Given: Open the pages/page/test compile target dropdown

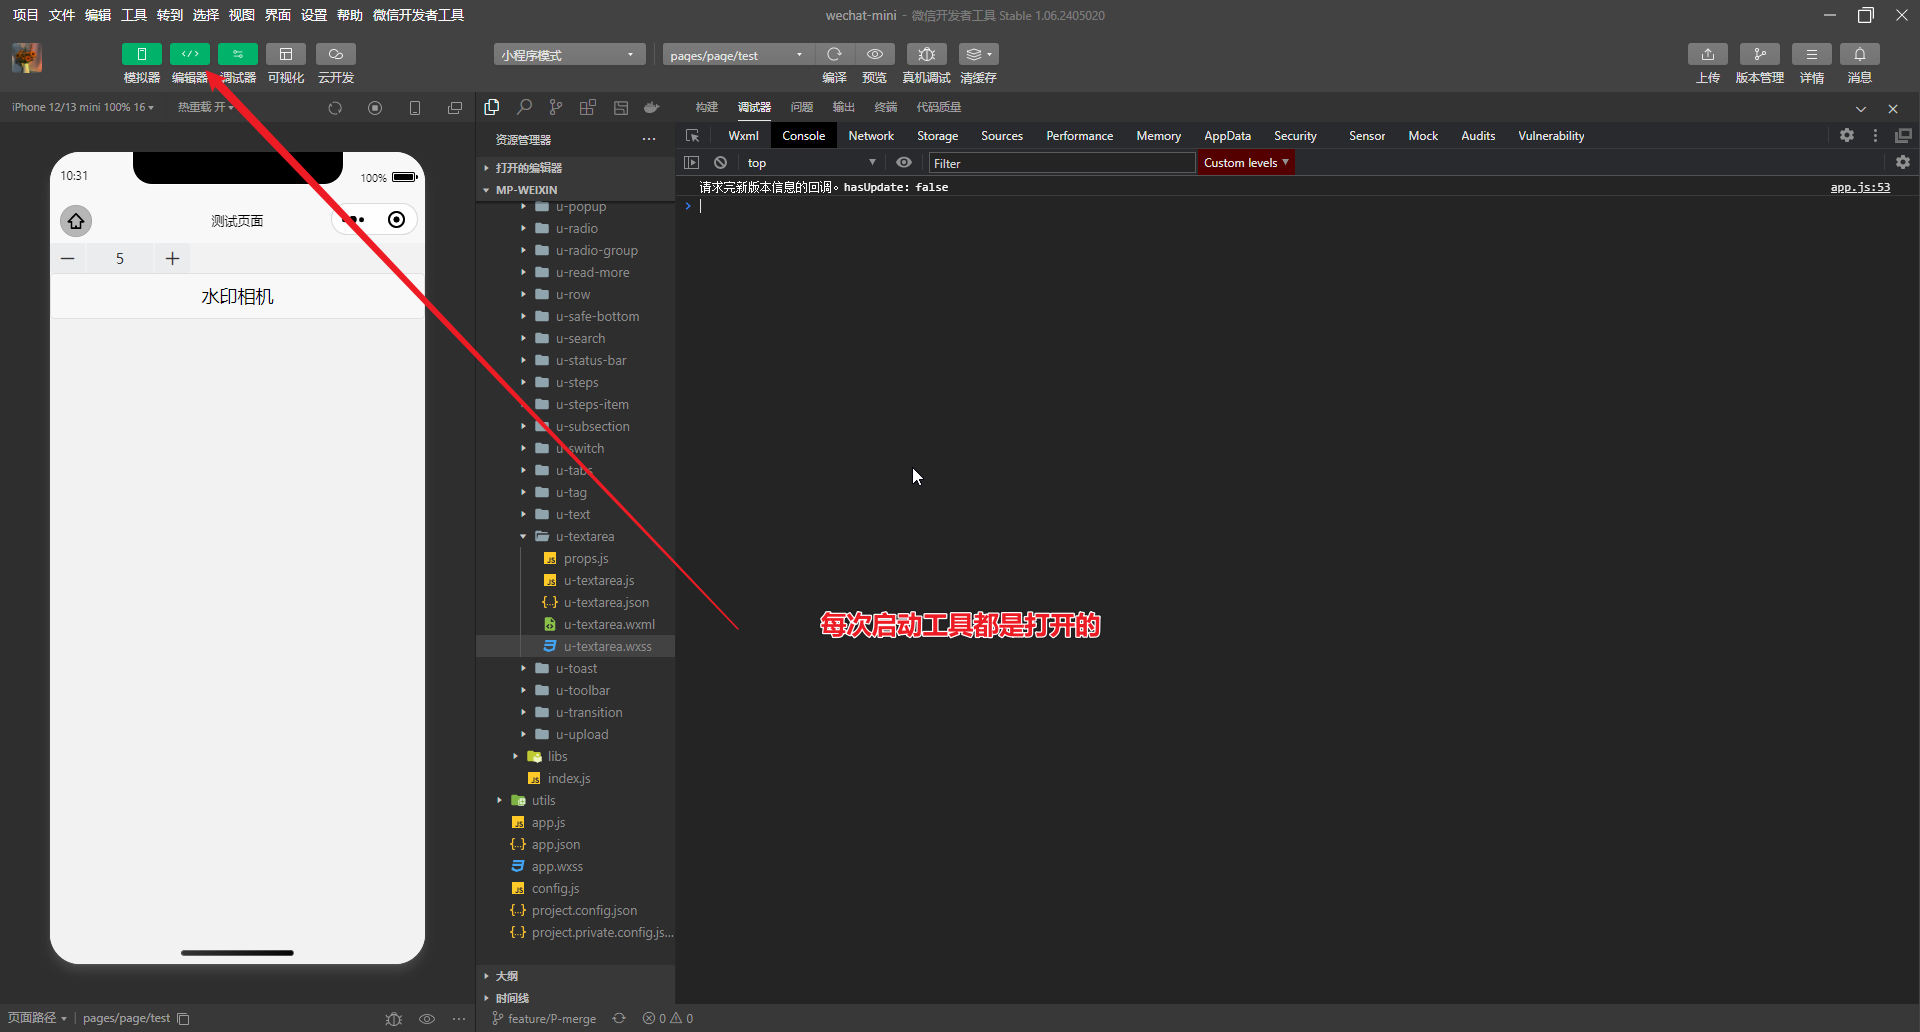Looking at the screenshot, I should pyautogui.click(x=738, y=55).
